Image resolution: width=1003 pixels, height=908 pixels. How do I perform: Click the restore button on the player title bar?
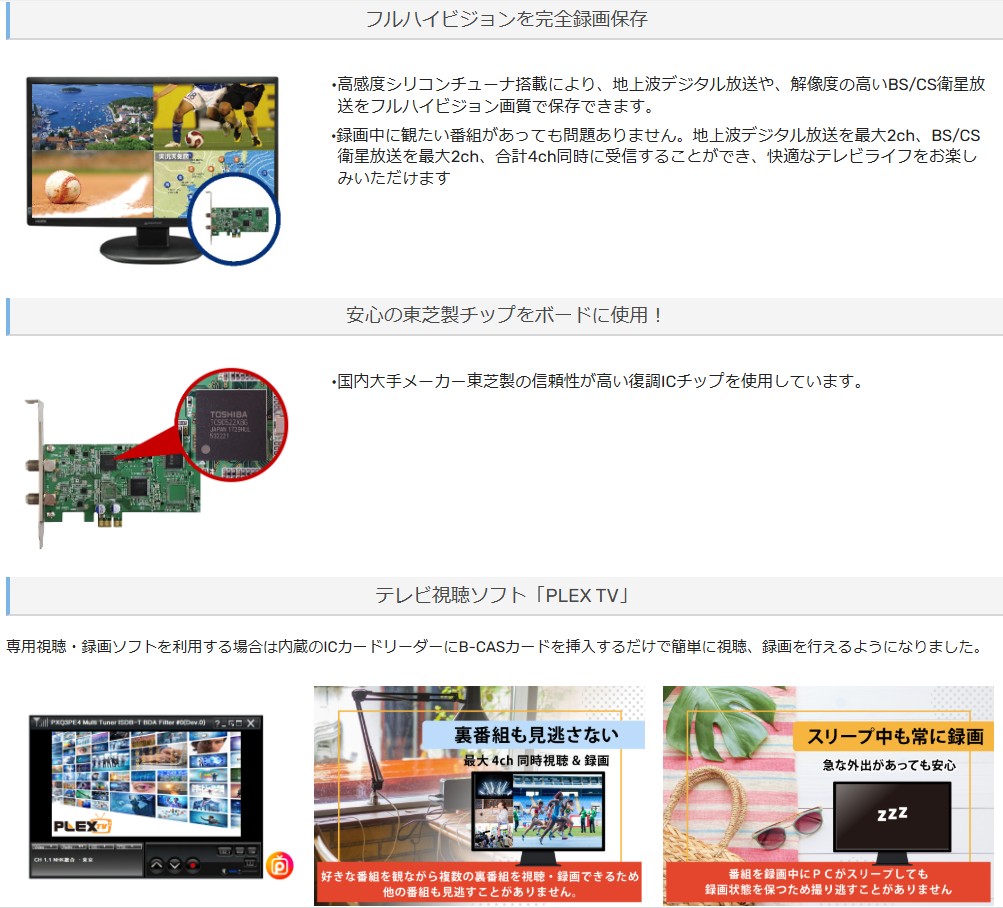pyautogui.click(x=233, y=723)
